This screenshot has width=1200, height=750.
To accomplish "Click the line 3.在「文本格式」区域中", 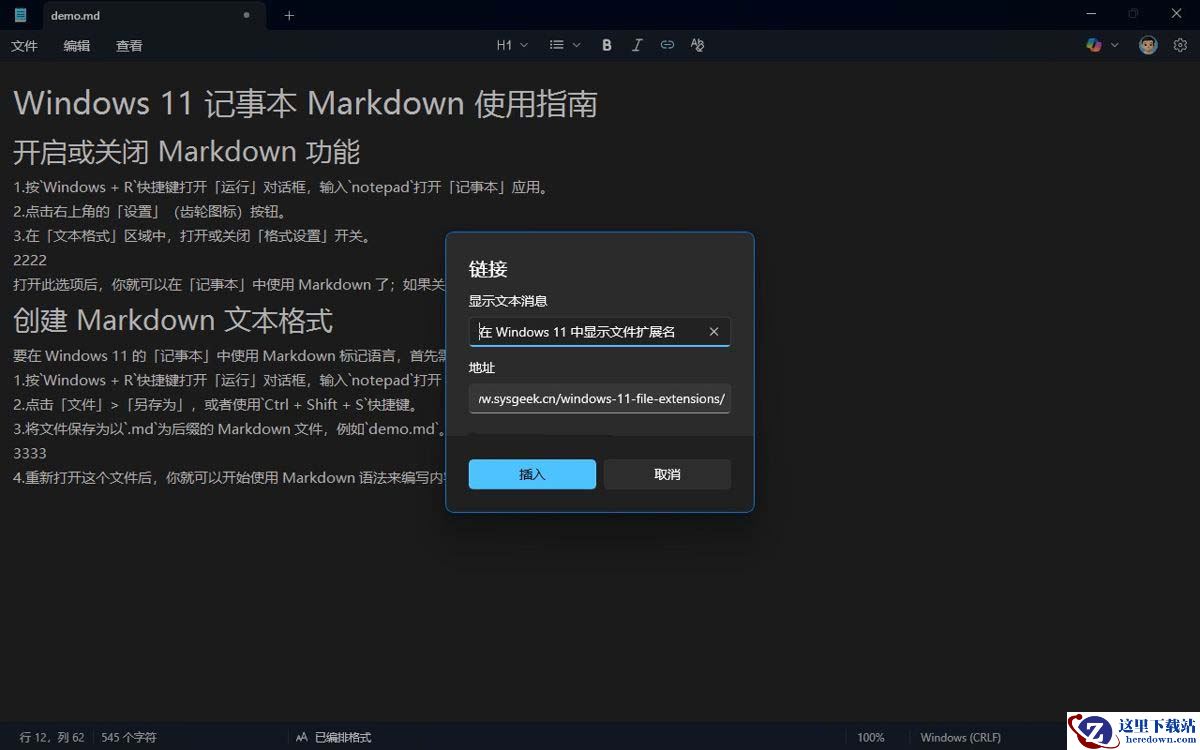I will [x=192, y=236].
